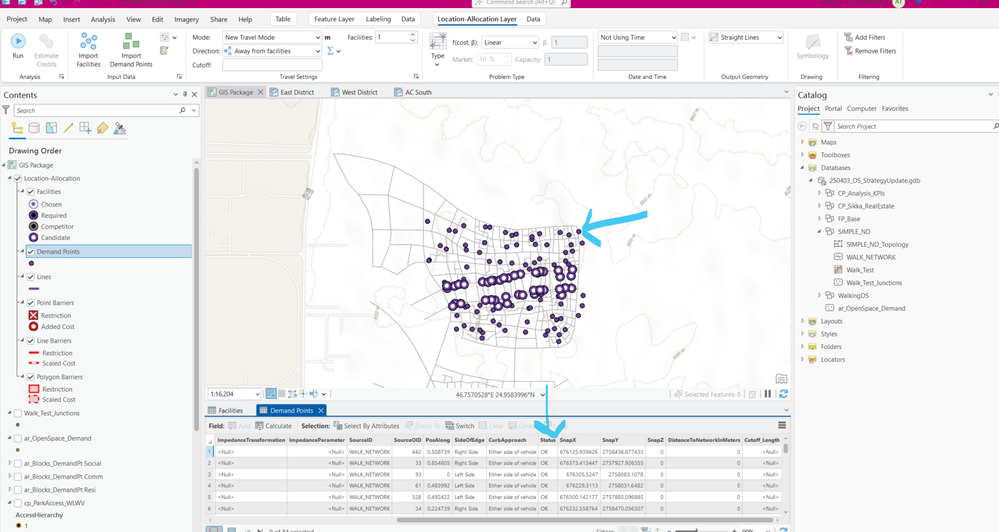The height and width of the screenshot is (532, 999).
Task: Open the f(cost, β) Linear dropdown
Action: 510,42
